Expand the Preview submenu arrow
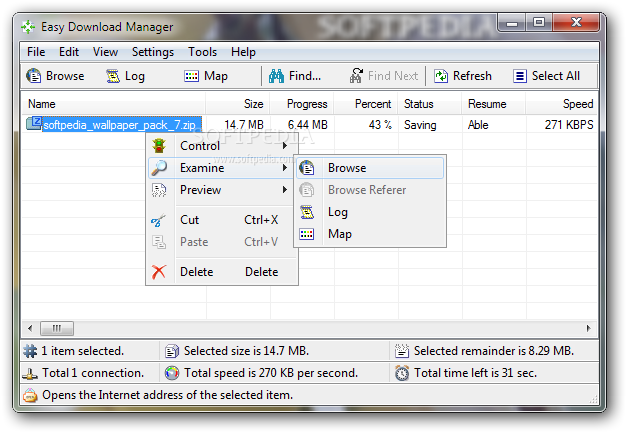This screenshot has height=433, width=627. 285,190
